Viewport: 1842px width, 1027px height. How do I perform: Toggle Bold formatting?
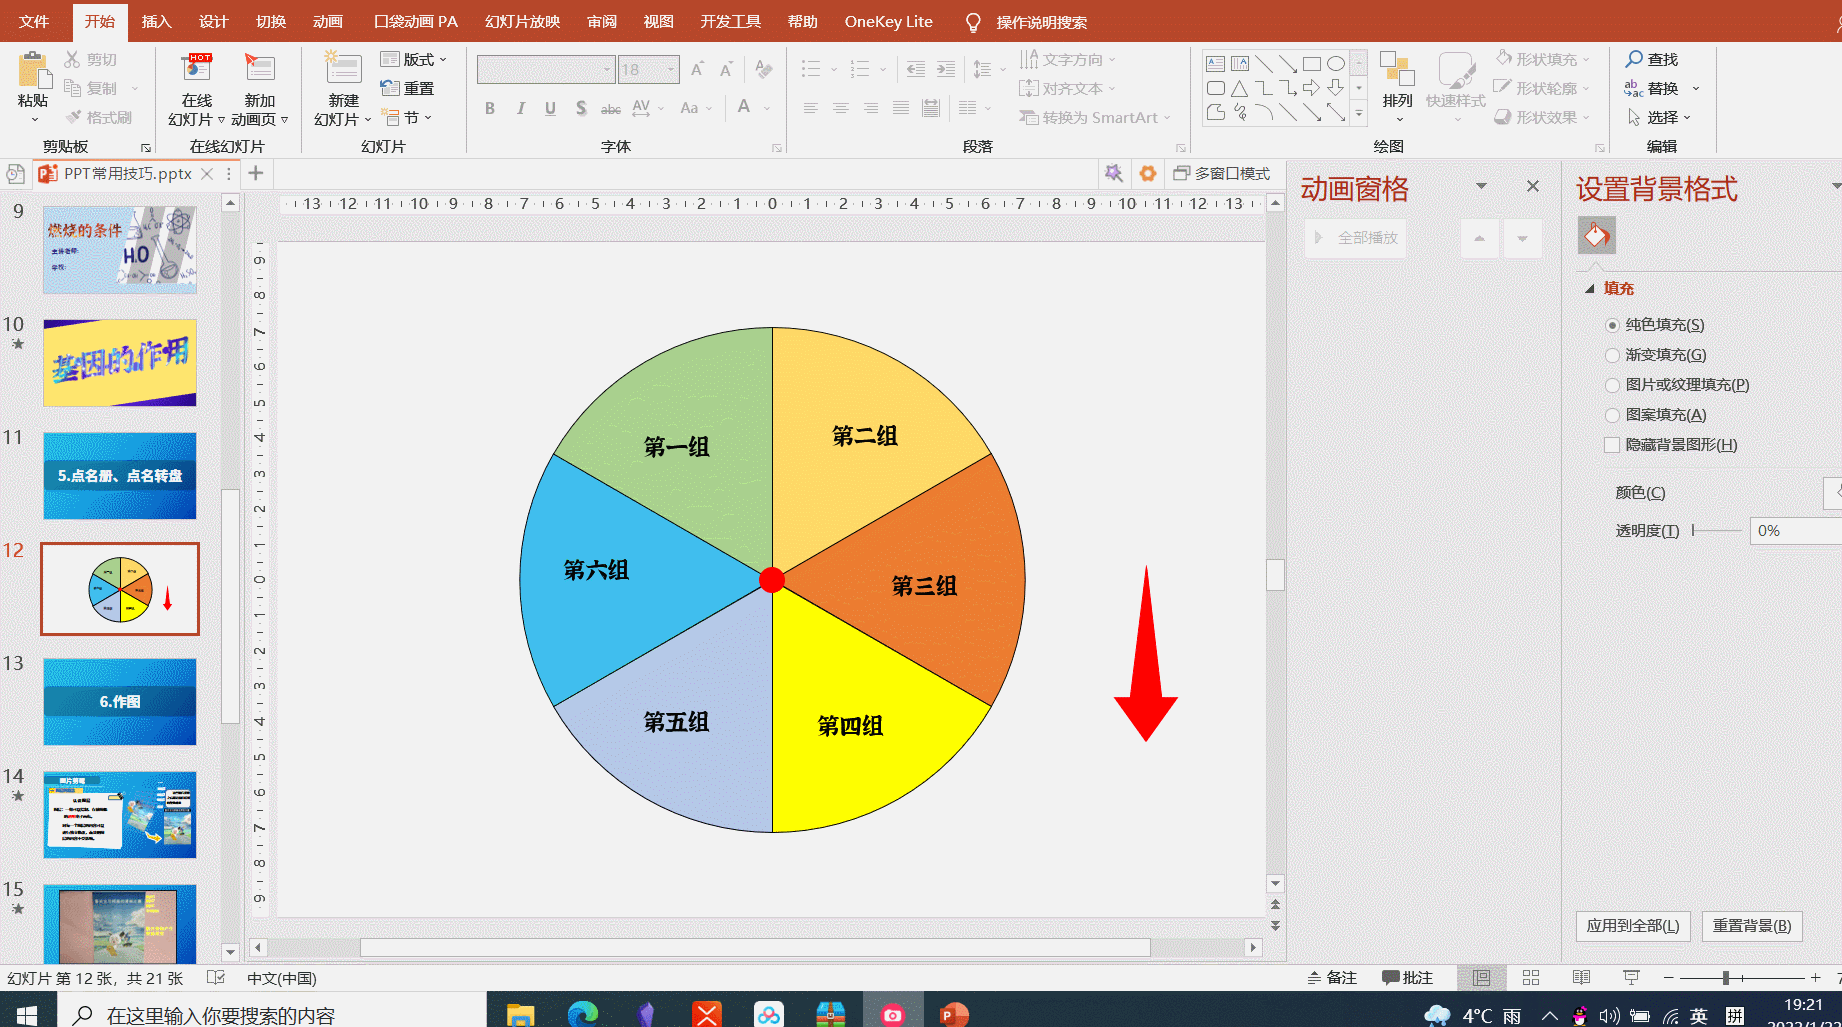(490, 108)
